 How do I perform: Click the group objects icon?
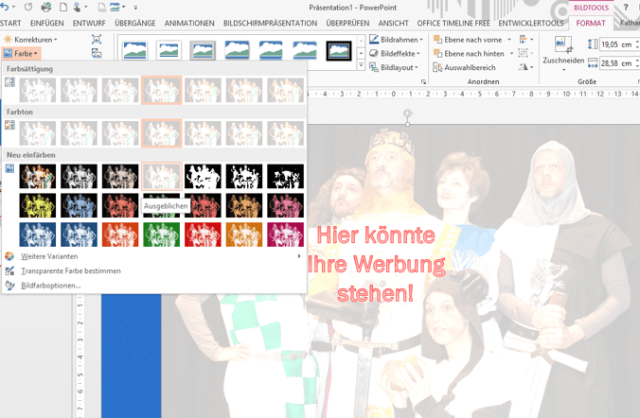click(525, 53)
